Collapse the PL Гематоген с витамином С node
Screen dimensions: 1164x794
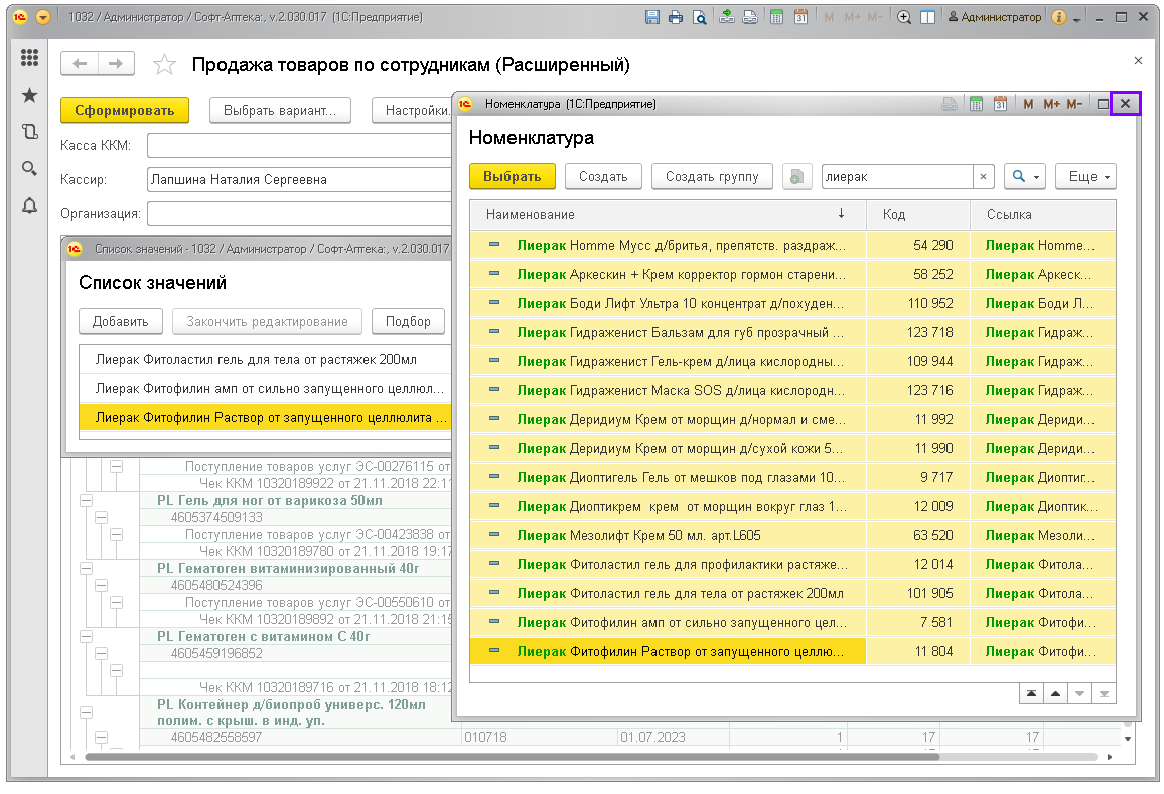click(86, 636)
